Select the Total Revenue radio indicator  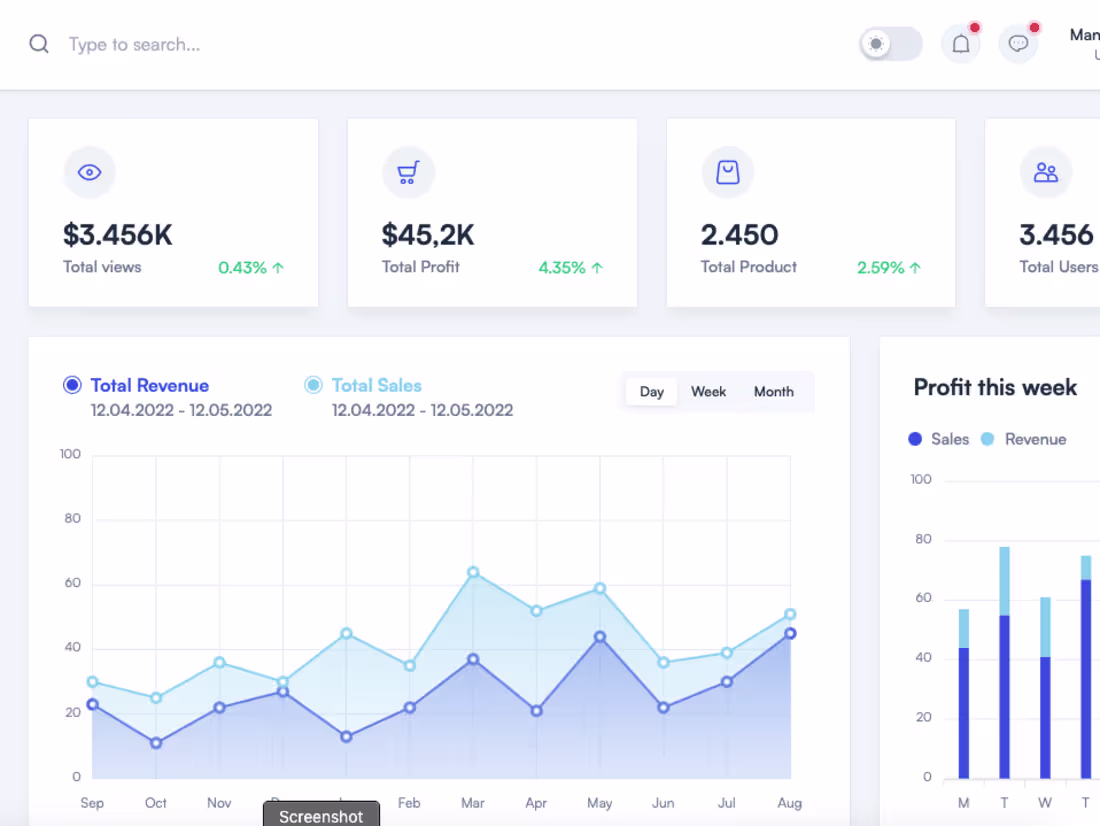click(72, 385)
